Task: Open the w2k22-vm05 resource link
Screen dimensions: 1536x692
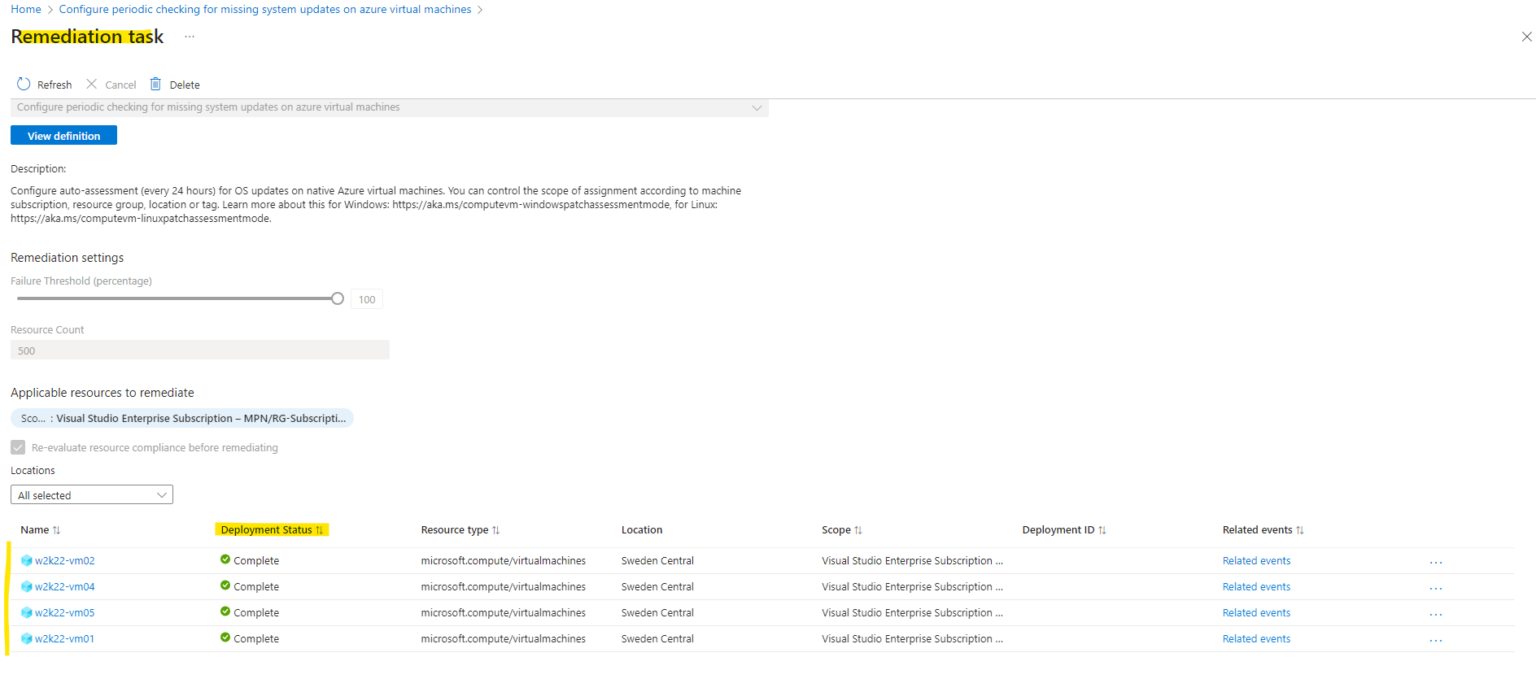Action: point(65,613)
